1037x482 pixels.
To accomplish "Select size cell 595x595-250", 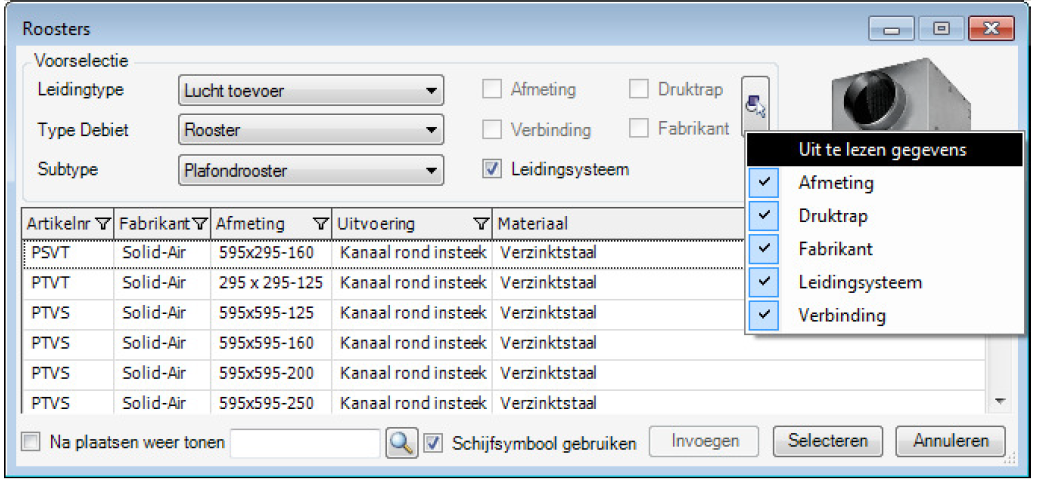I will [271, 402].
